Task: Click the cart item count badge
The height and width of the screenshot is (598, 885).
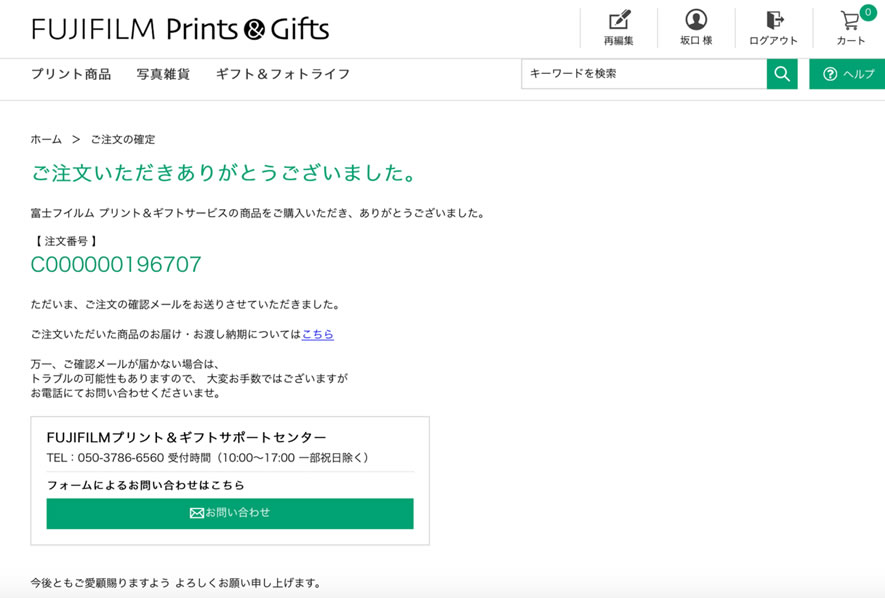Action: tap(868, 12)
